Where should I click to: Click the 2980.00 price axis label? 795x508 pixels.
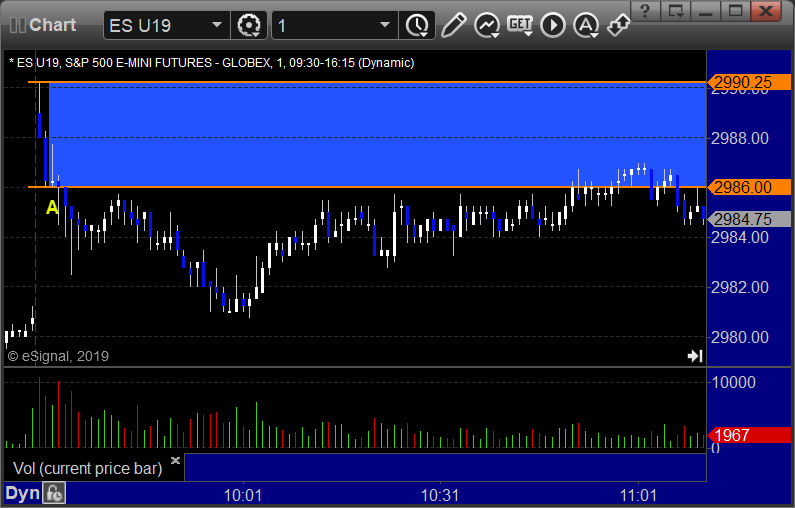[740, 337]
